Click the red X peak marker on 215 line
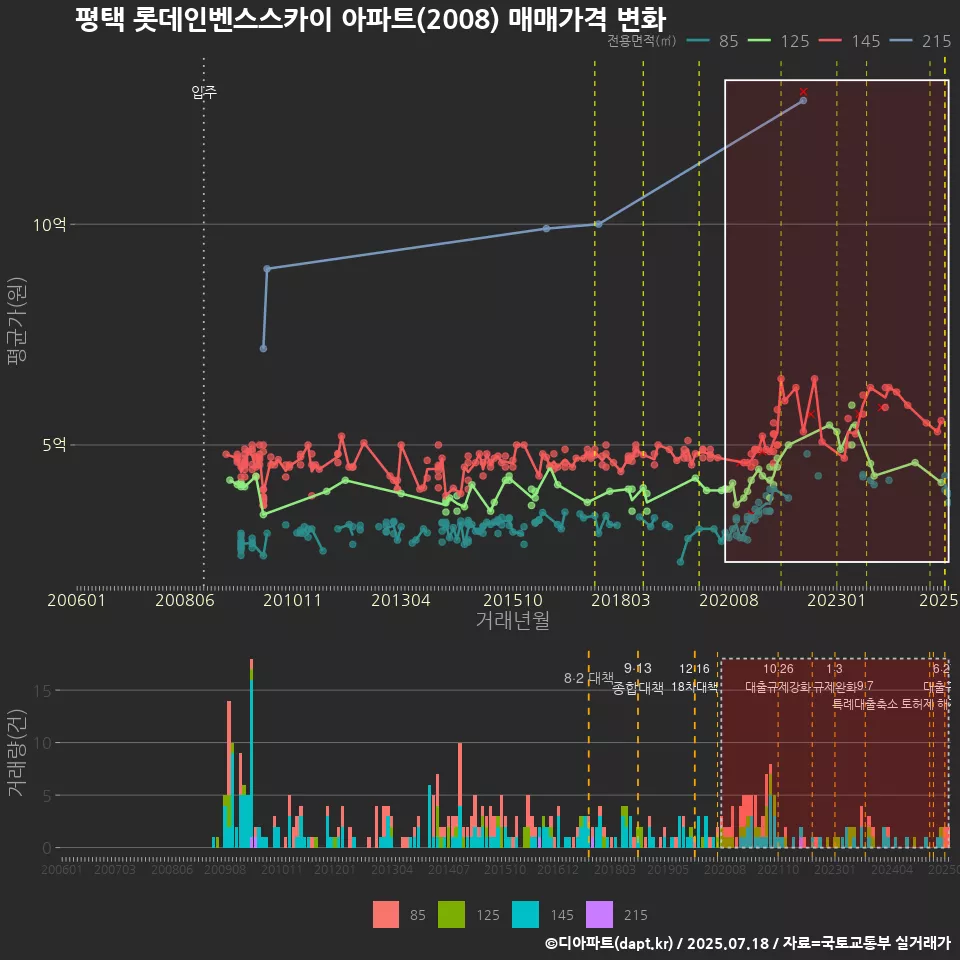The width and height of the screenshot is (960, 960). (803, 92)
